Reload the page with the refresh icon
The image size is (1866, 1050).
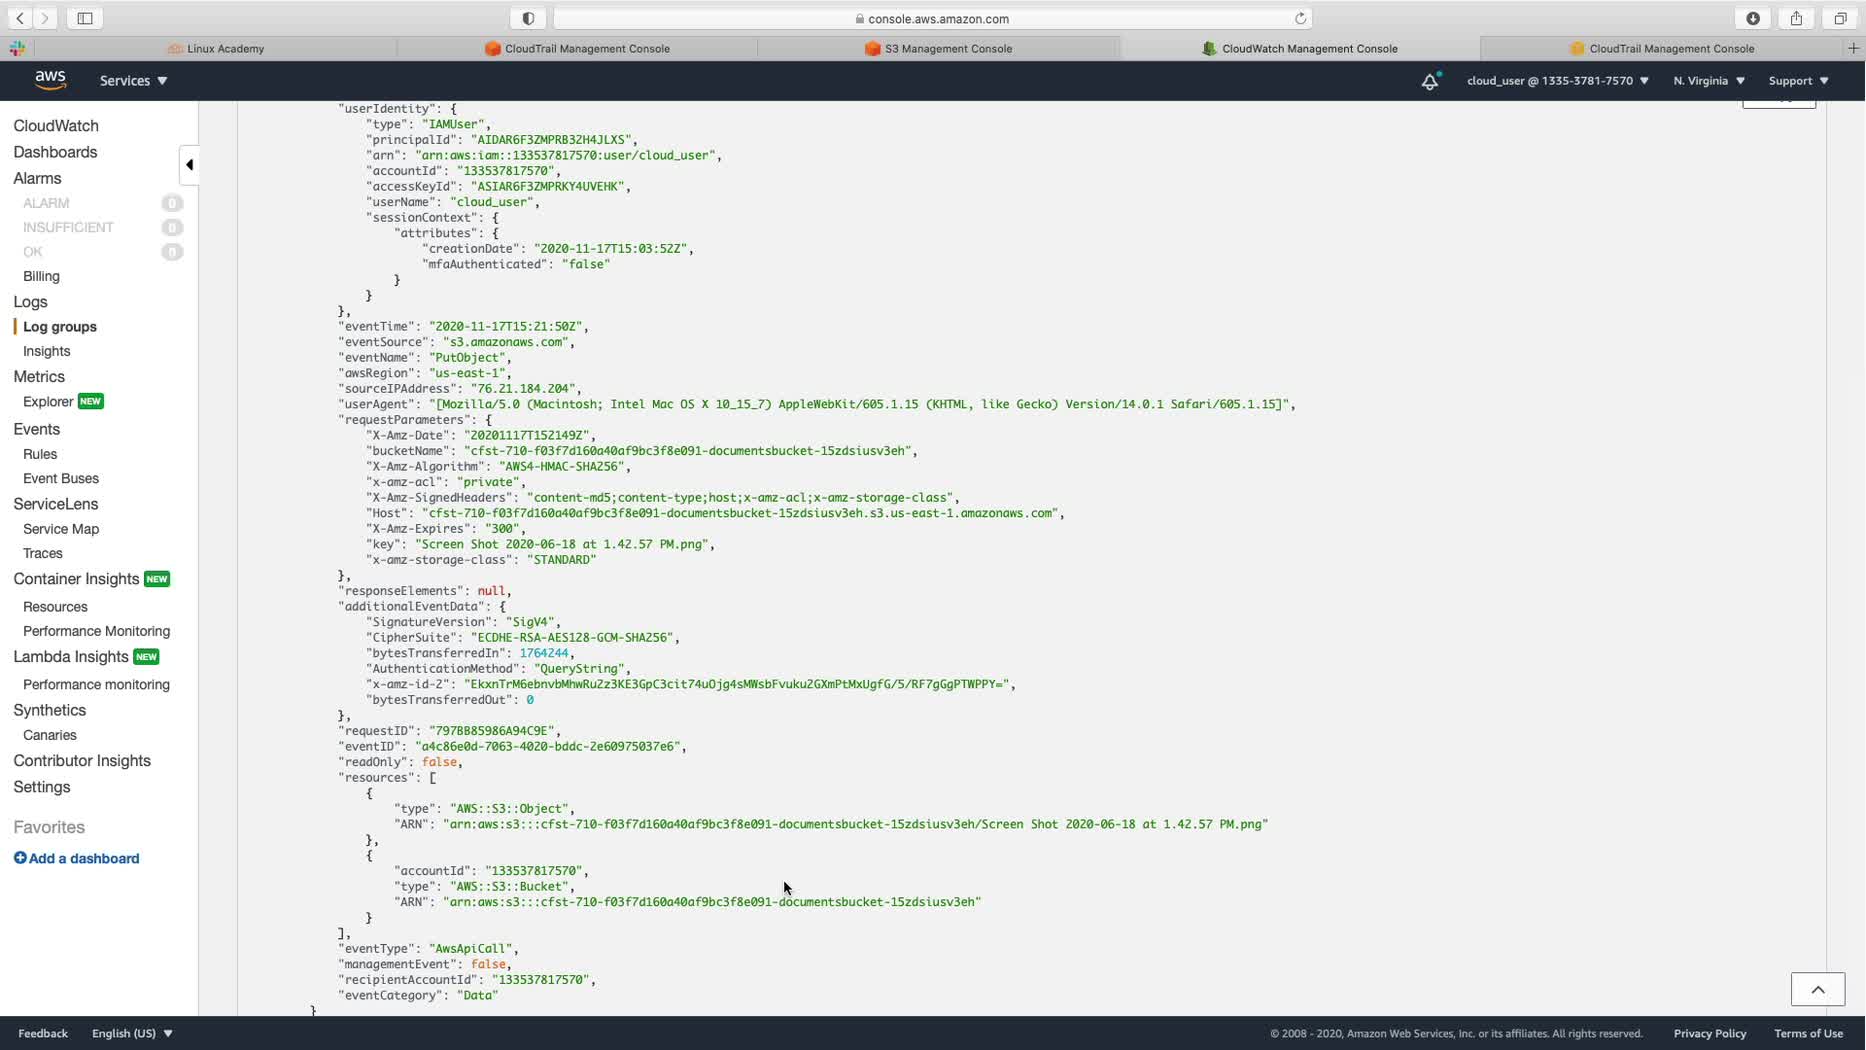(1300, 18)
